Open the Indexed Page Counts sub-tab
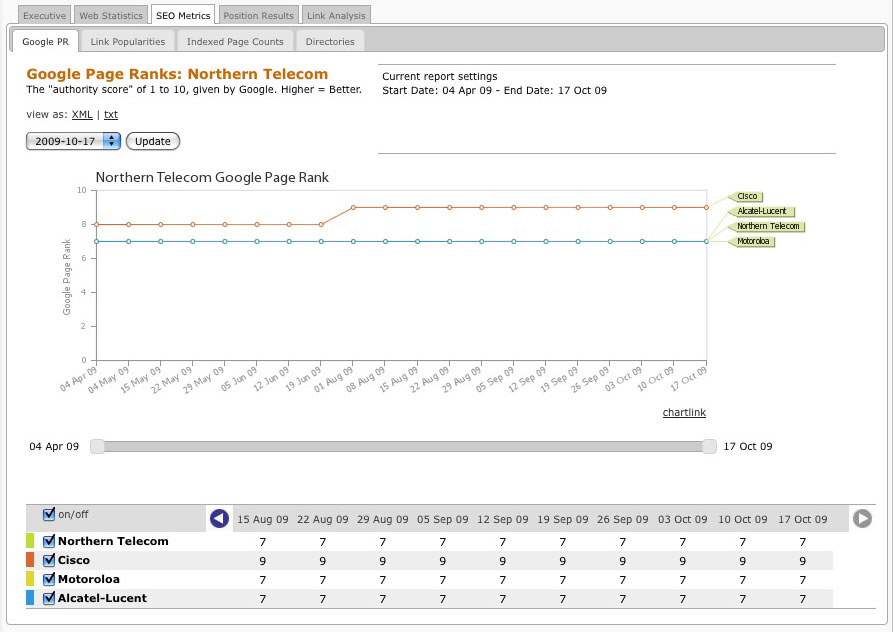The height and width of the screenshot is (632, 893). (x=235, y=42)
